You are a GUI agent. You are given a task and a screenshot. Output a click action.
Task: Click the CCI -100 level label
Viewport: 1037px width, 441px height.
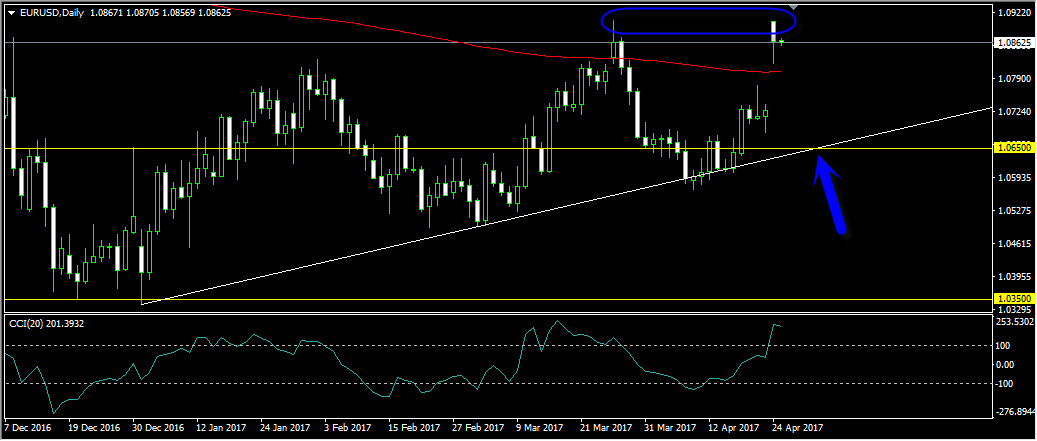pos(1007,384)
